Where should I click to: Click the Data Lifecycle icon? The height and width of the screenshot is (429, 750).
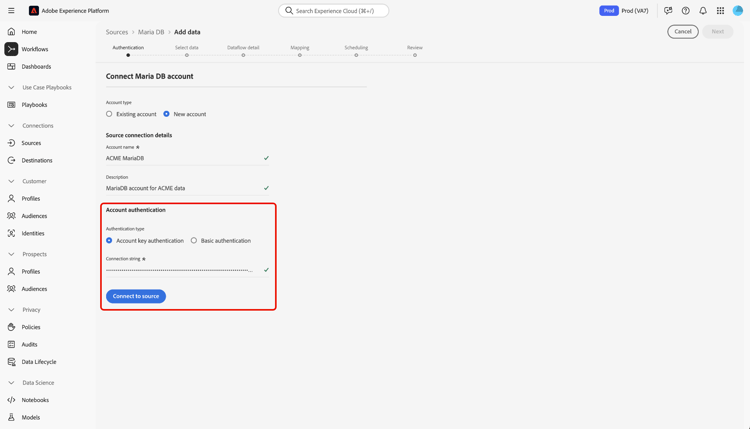pyautogui.click(x=11, y=362)
